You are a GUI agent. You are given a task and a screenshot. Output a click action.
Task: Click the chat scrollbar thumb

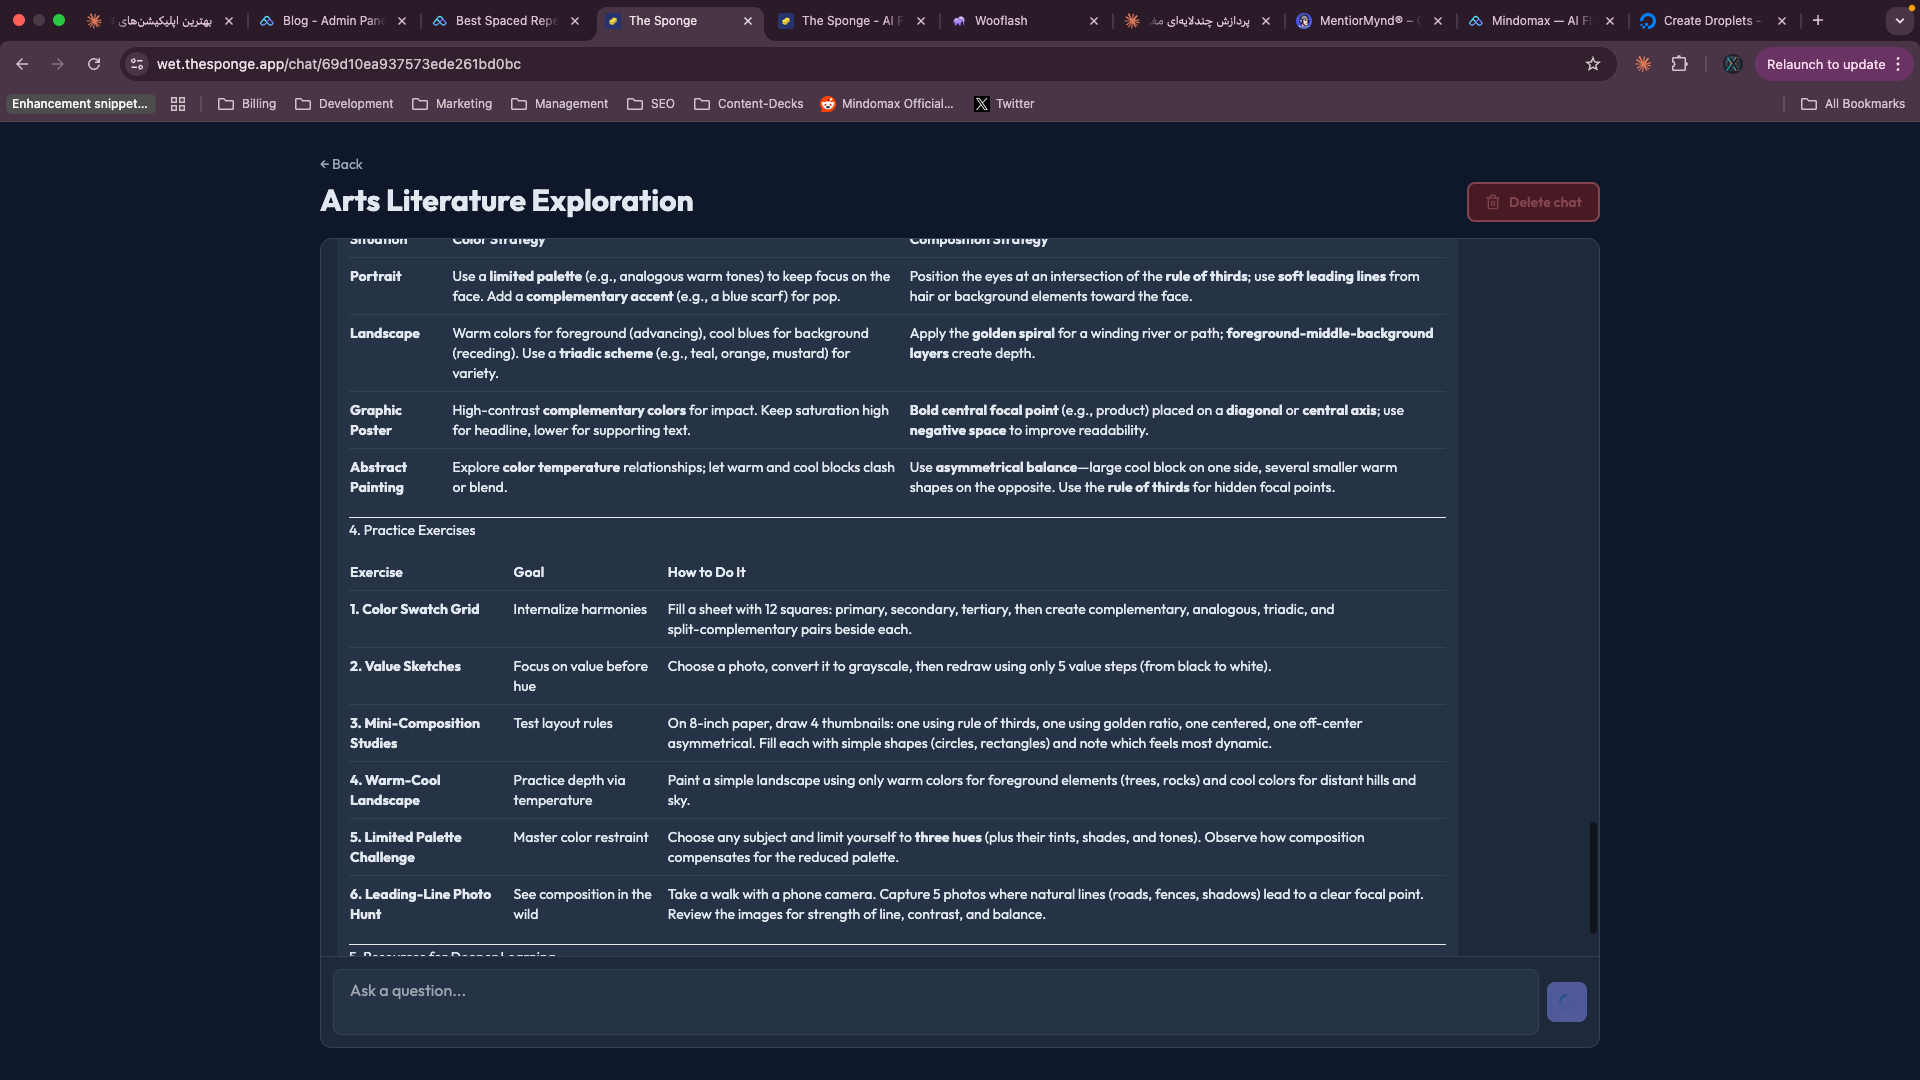pyautogui.click(x=1593, y=877)
